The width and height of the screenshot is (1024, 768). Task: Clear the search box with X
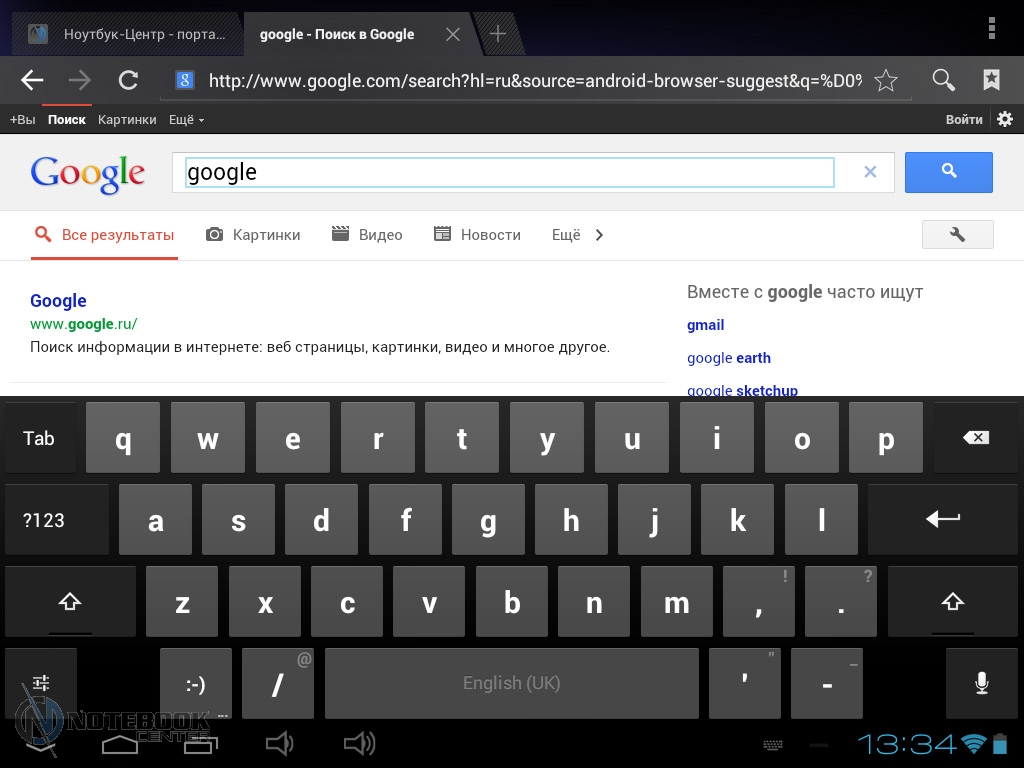[869, 172]
